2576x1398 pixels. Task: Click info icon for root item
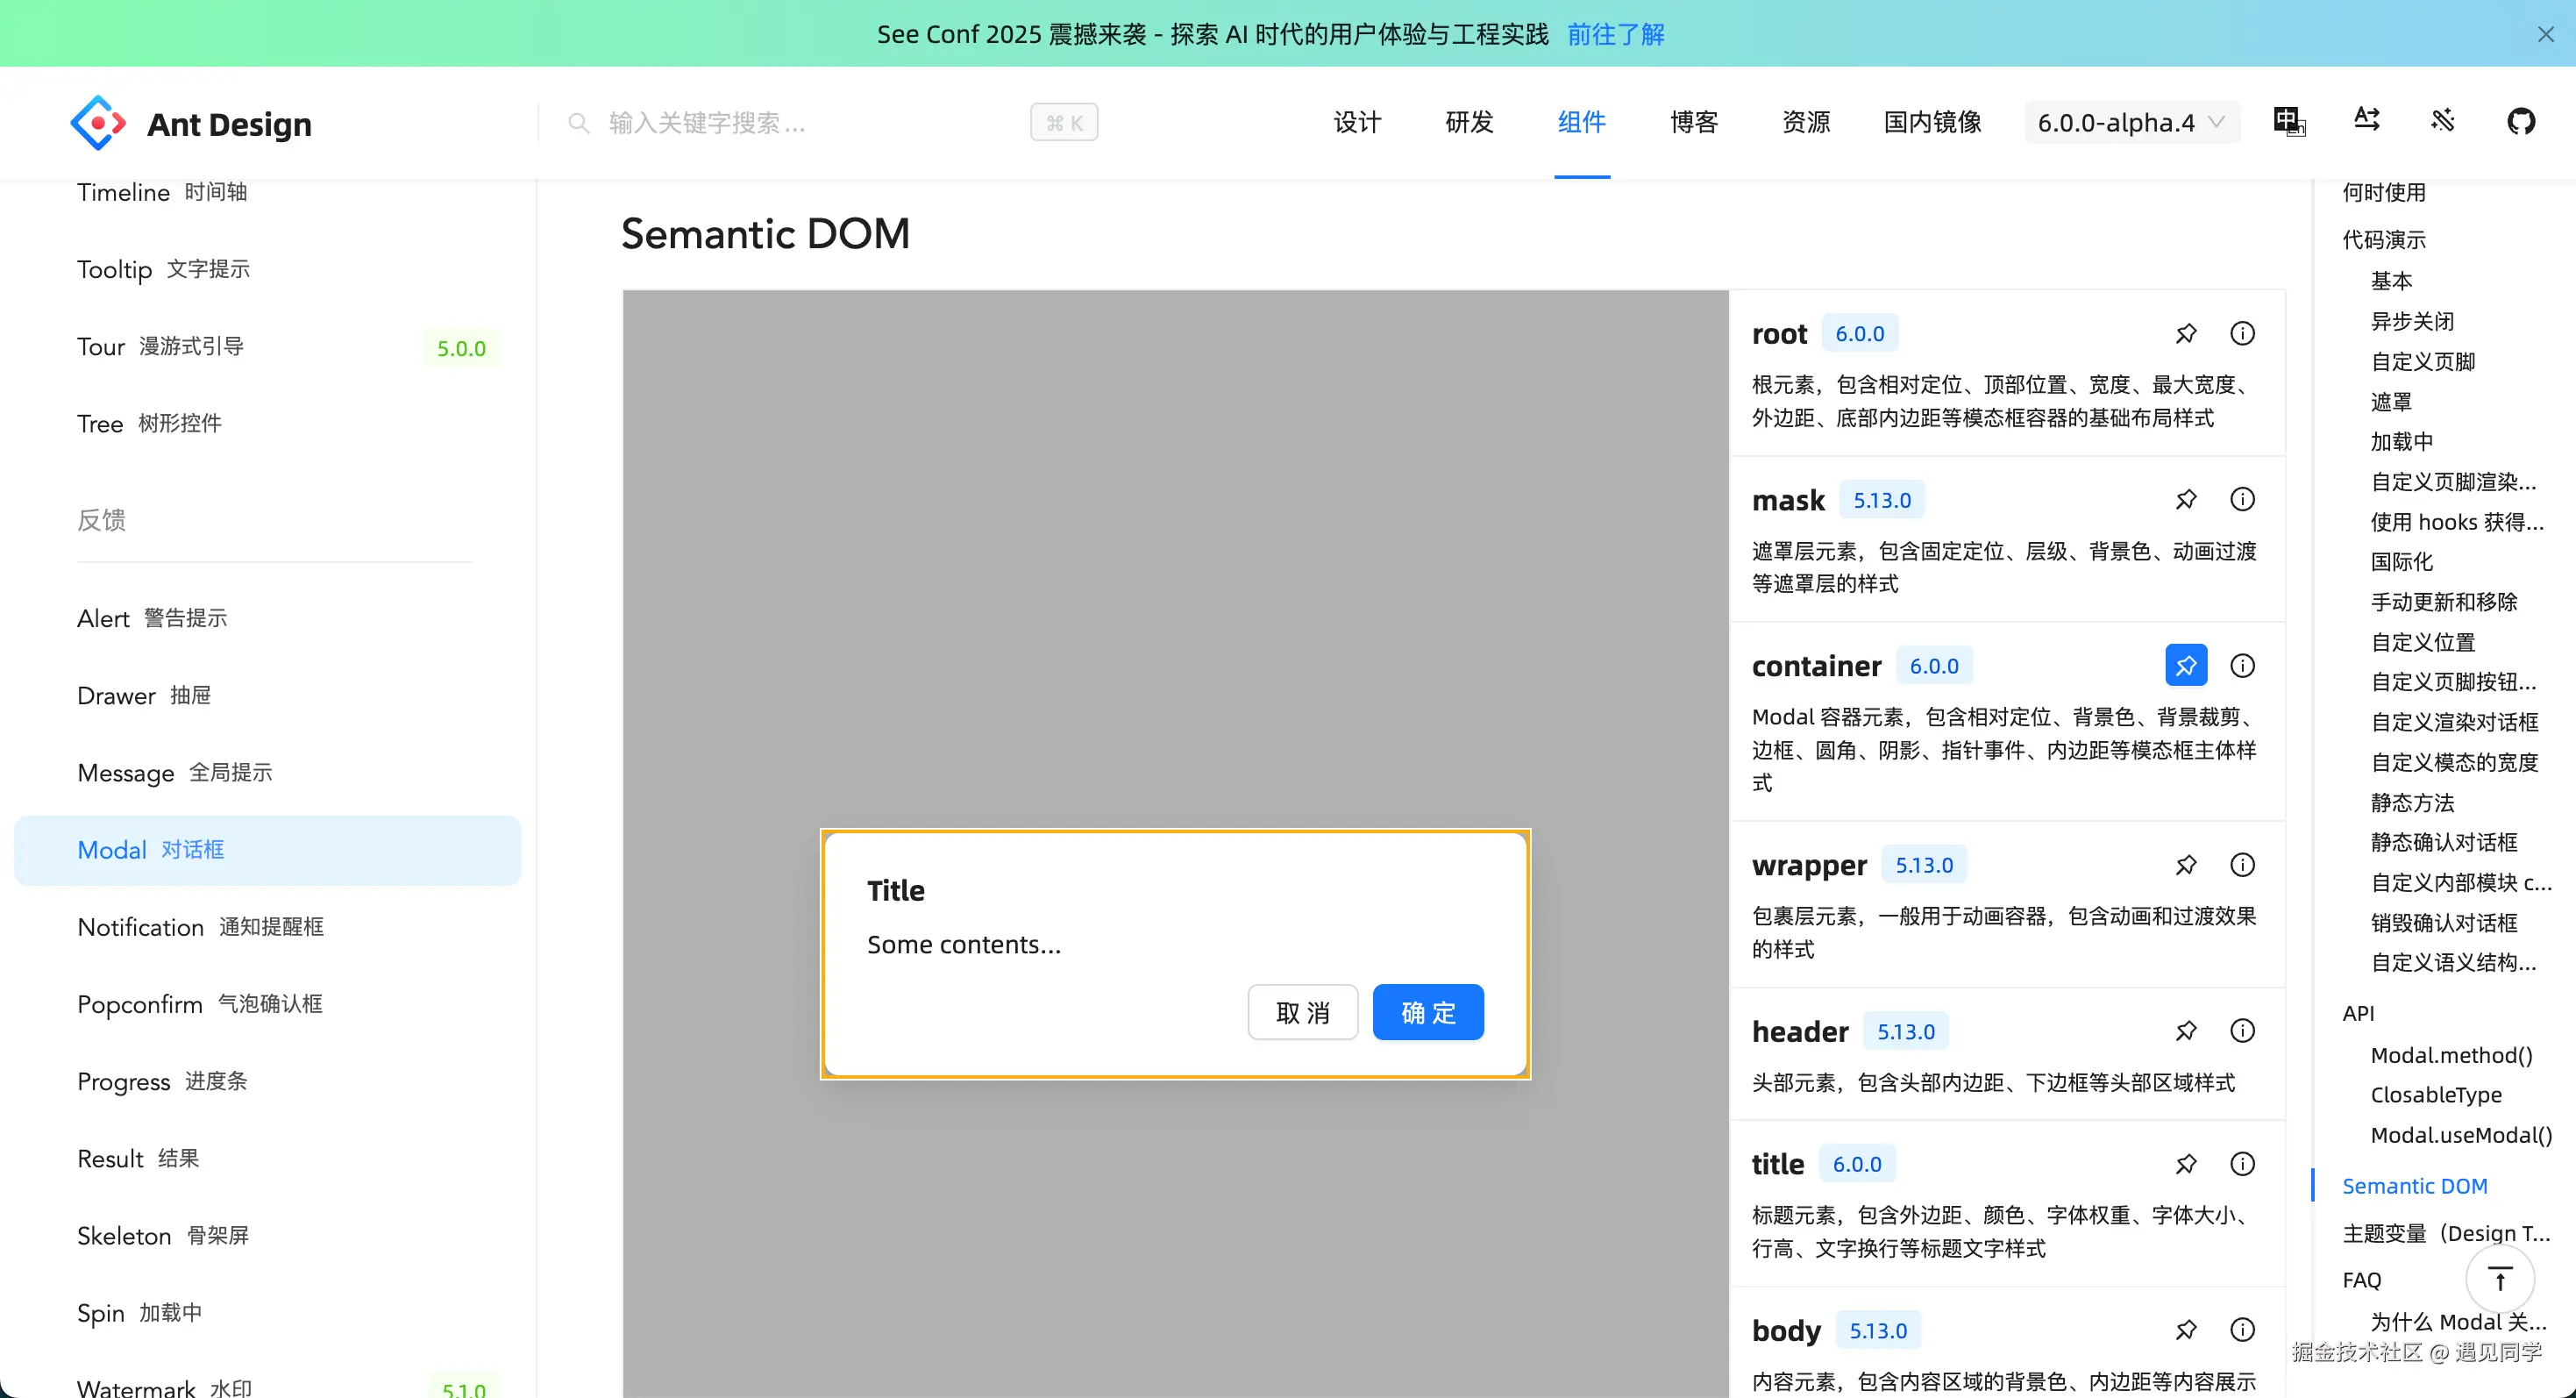[2242, 333]
